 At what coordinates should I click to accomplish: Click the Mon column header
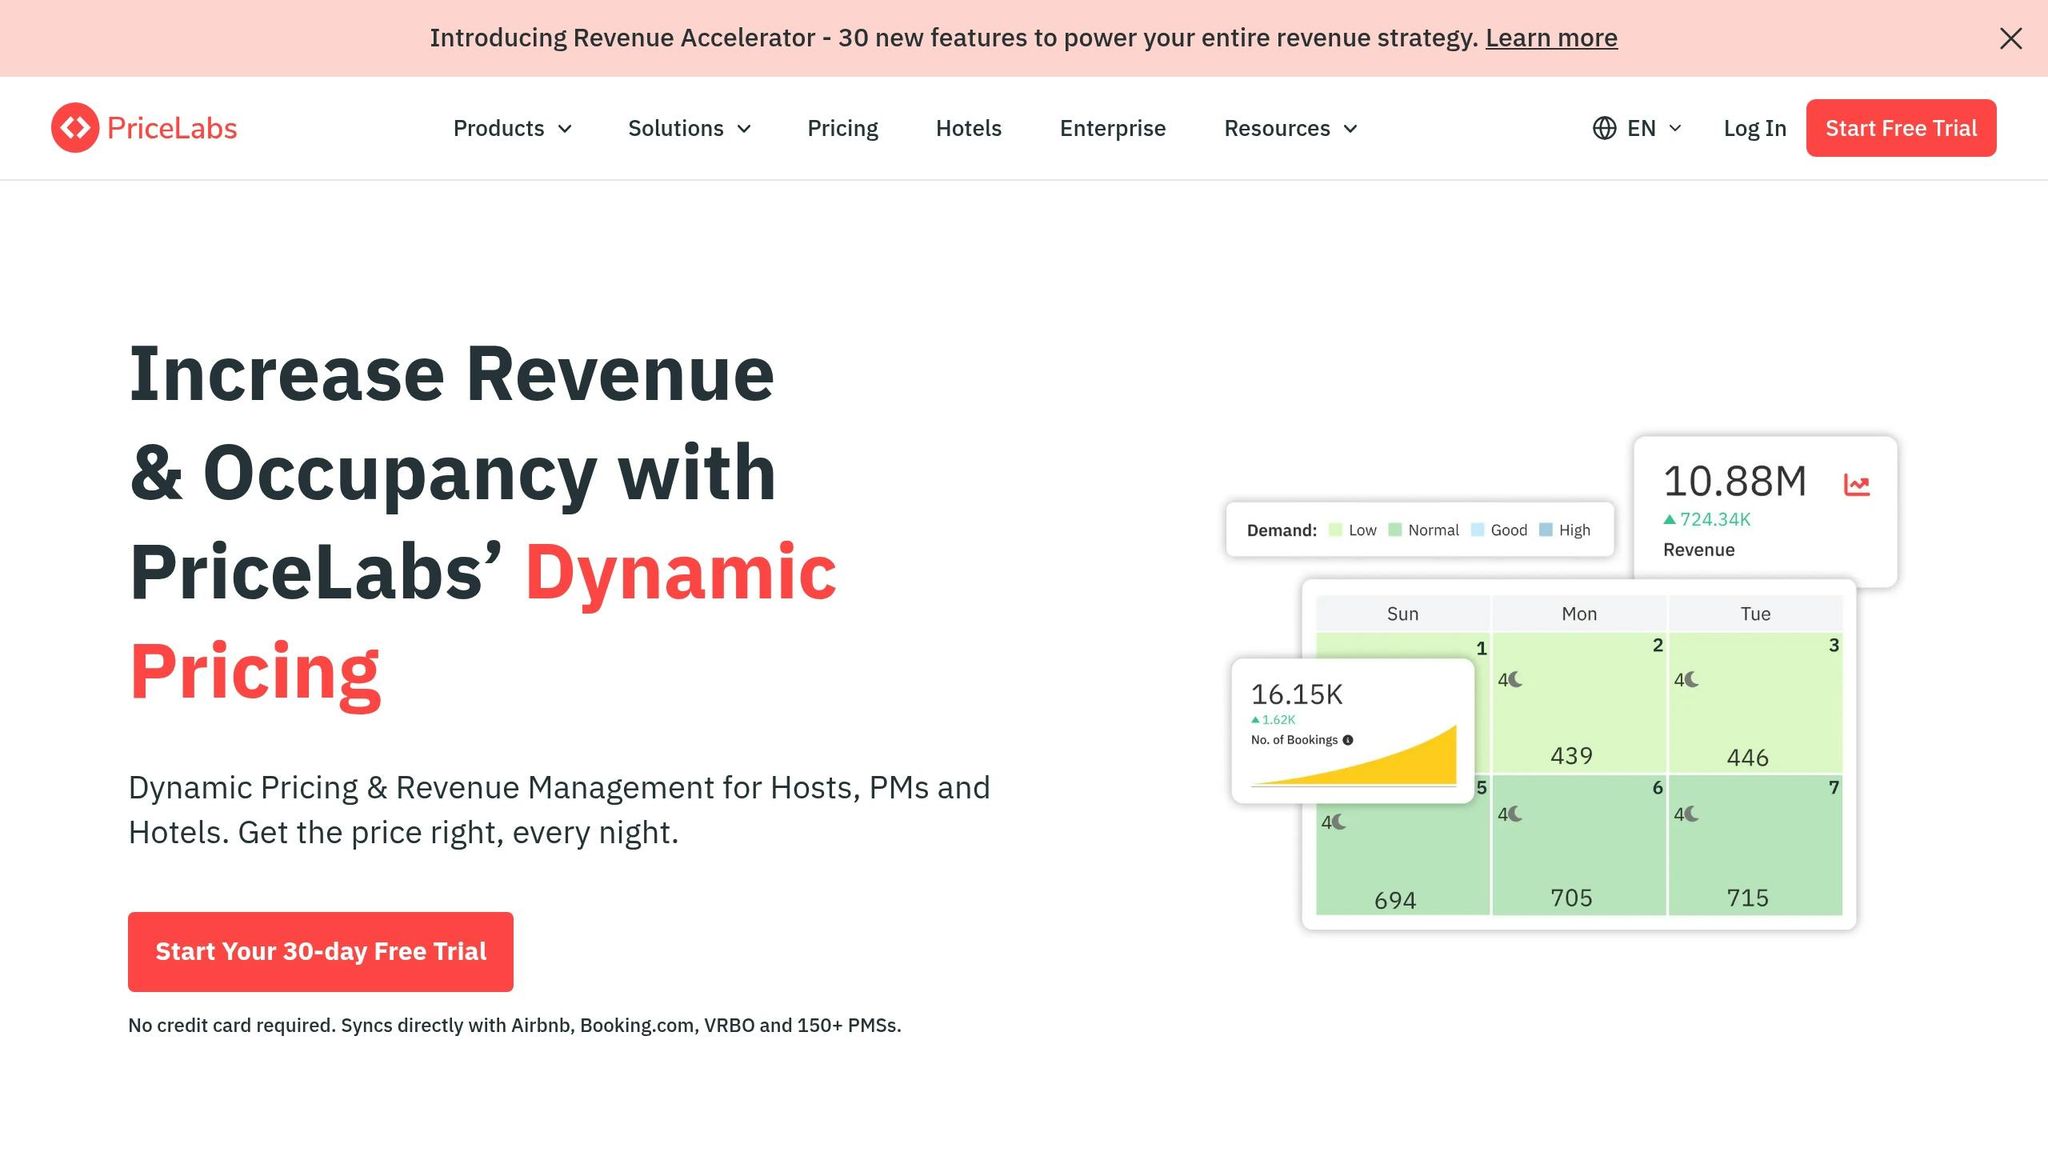[x=1579, y=614]
